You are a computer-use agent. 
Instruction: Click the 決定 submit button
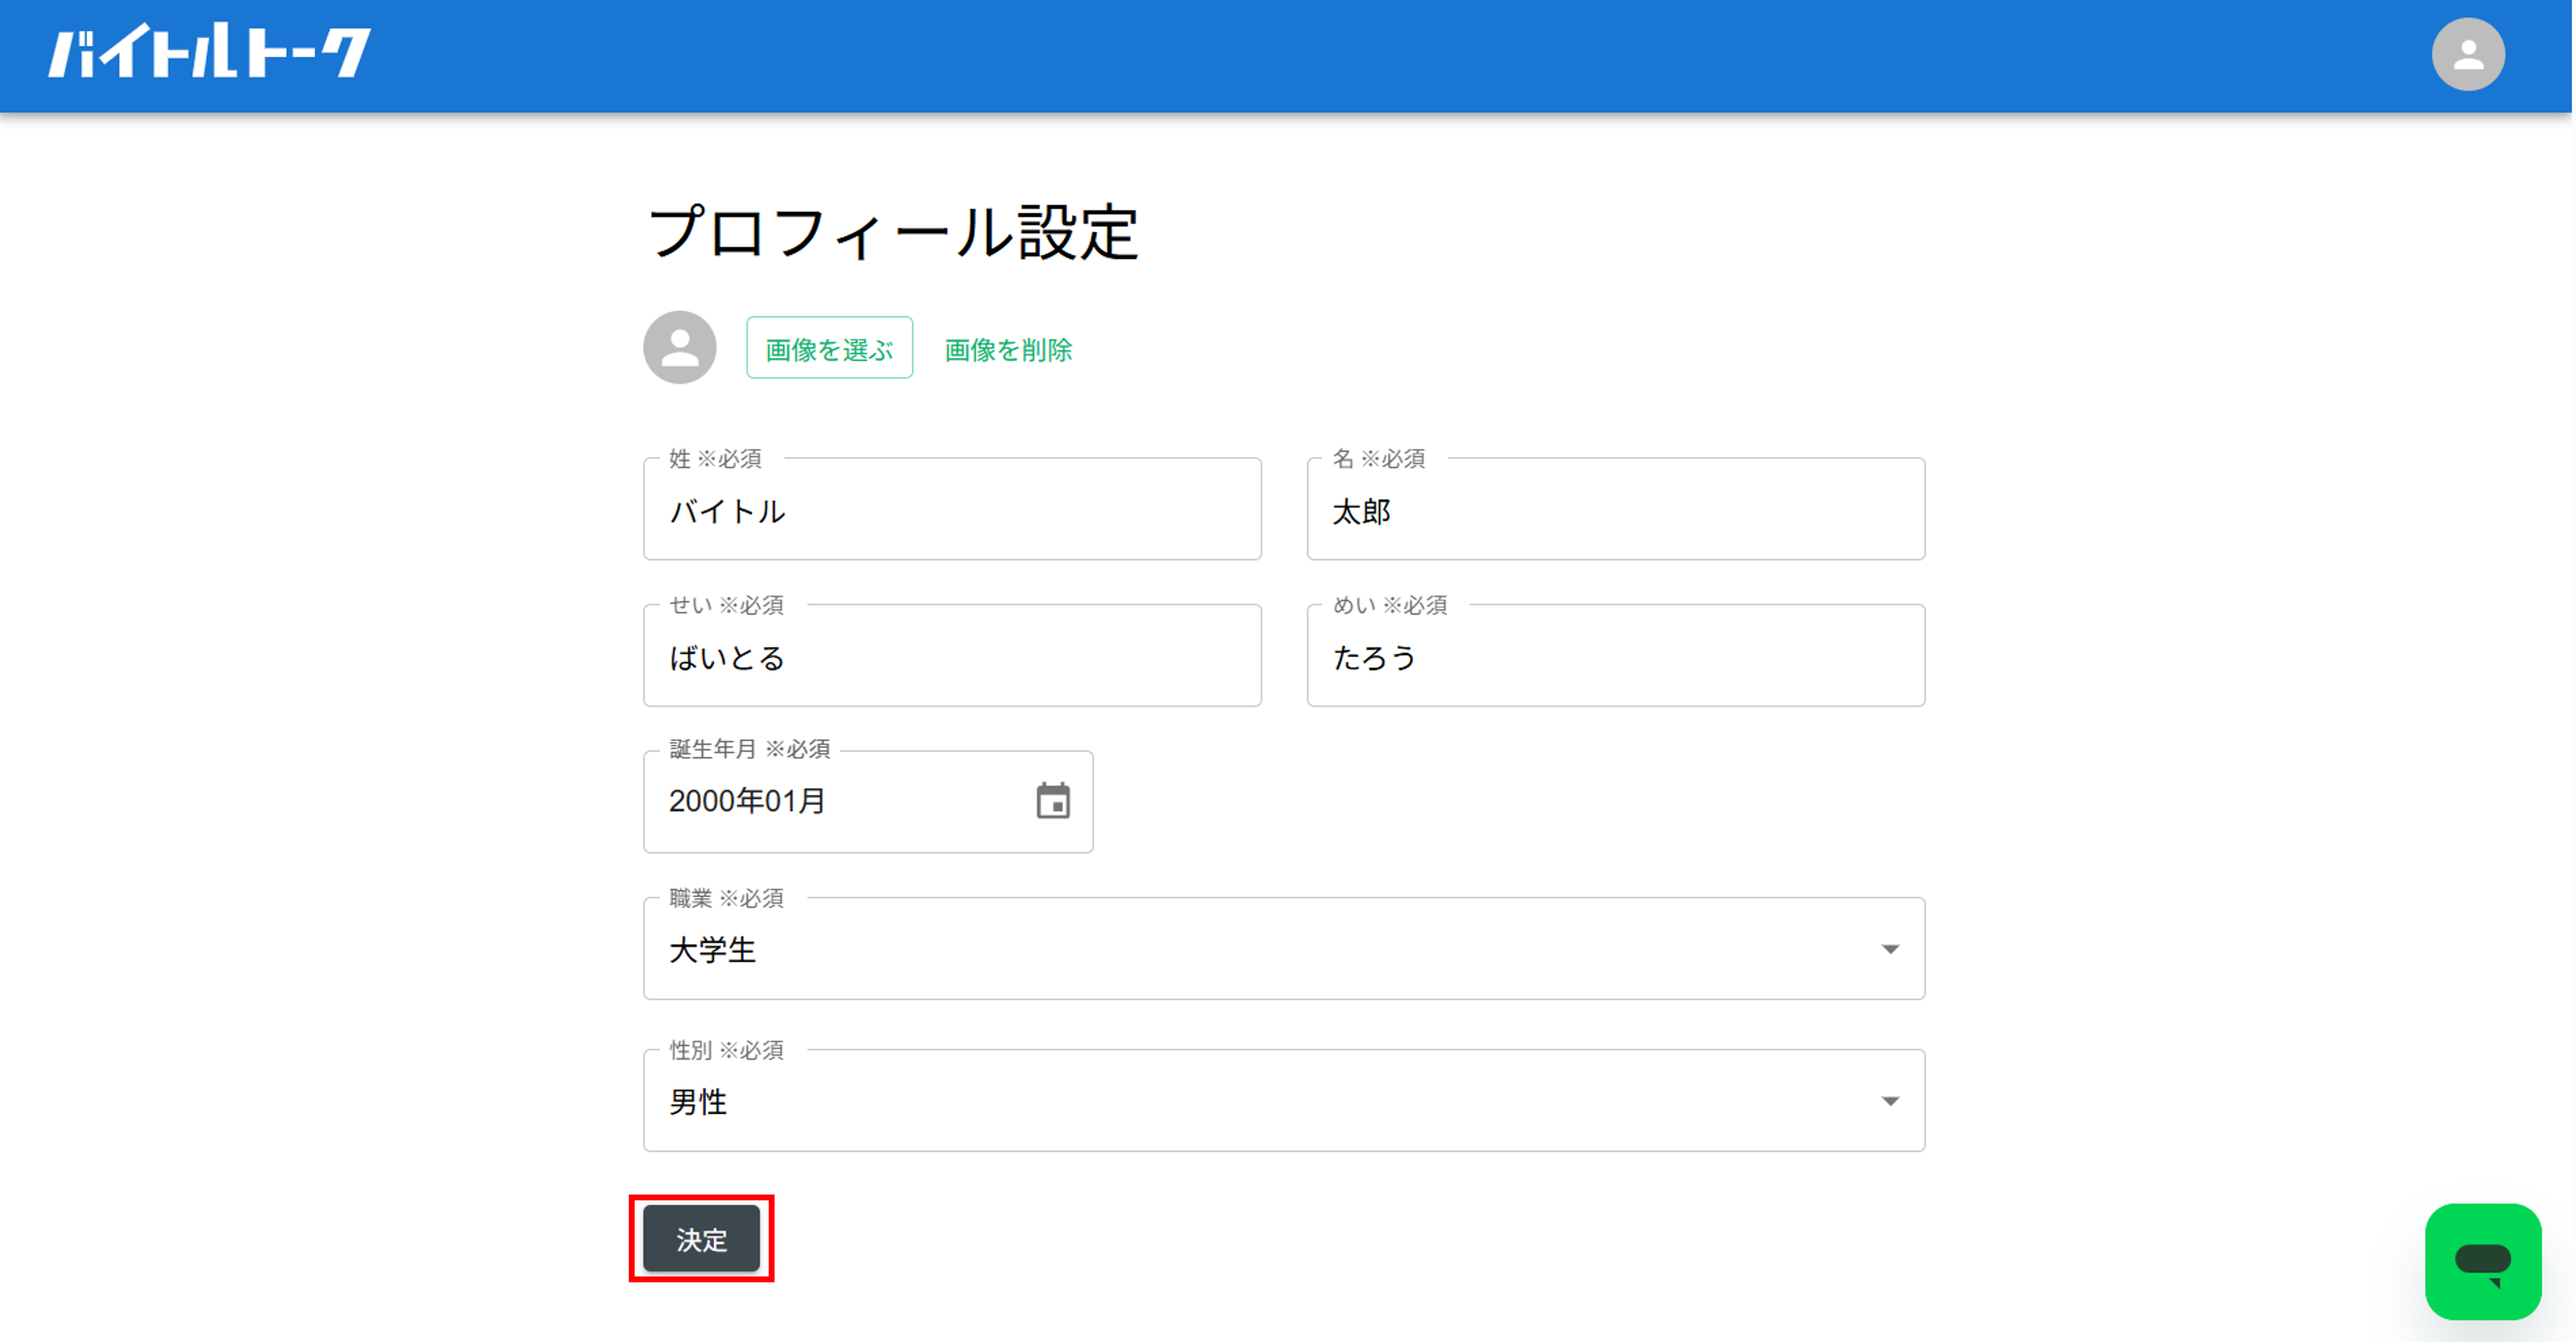tap(701, 1239)
